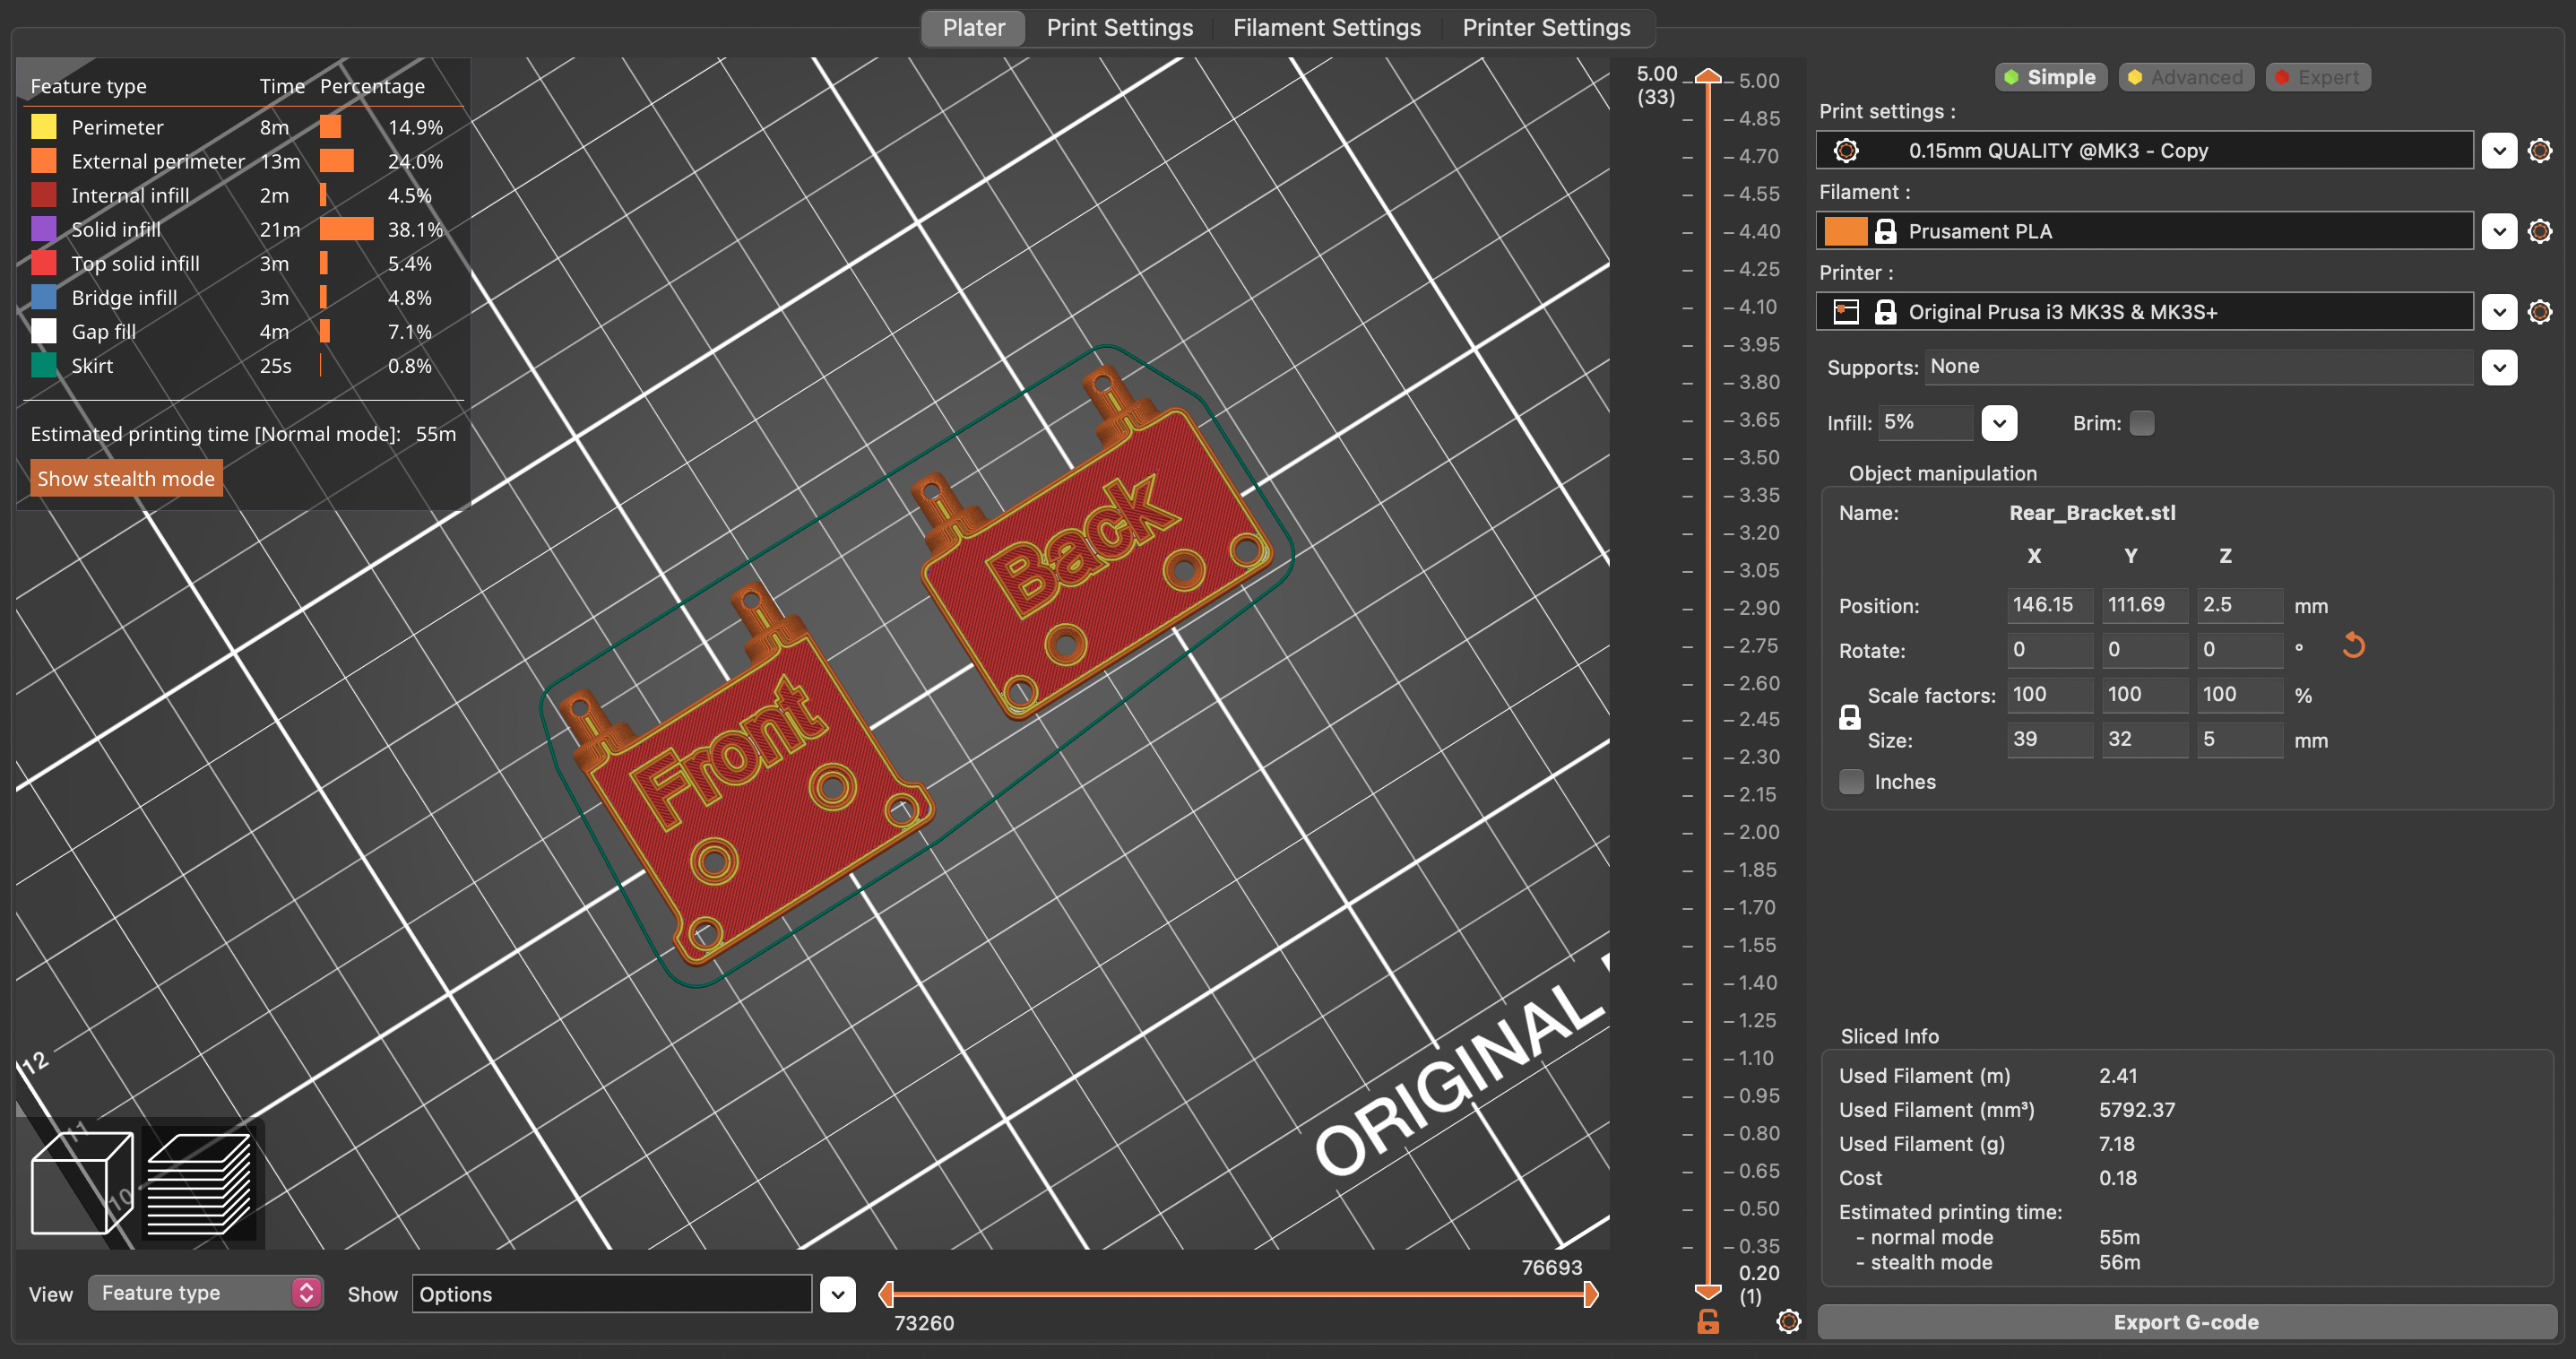Switch to 3D editor view cube icon
This screenshot has width=2576, height=1359.
pyautogui.click(x=82, y=1182)
